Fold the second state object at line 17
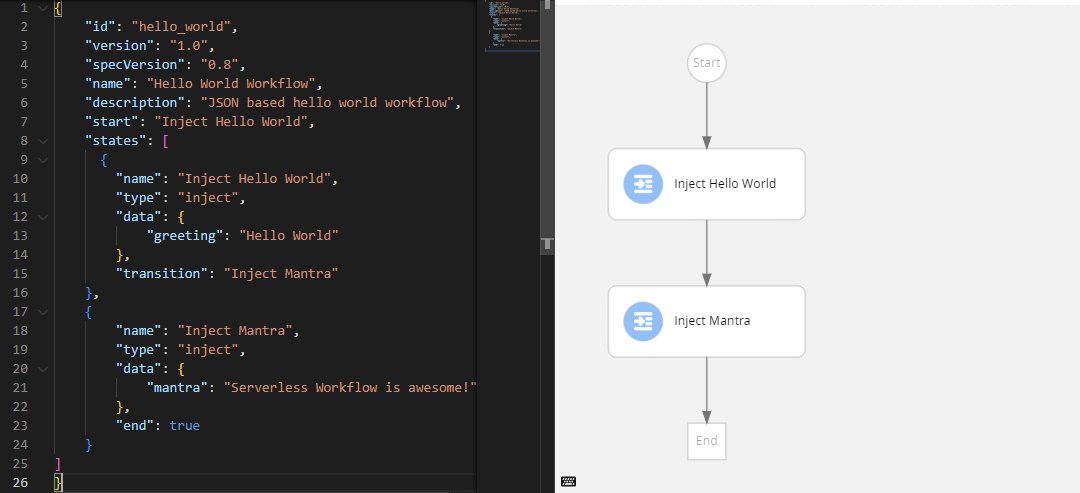 [x=41, y=312]
